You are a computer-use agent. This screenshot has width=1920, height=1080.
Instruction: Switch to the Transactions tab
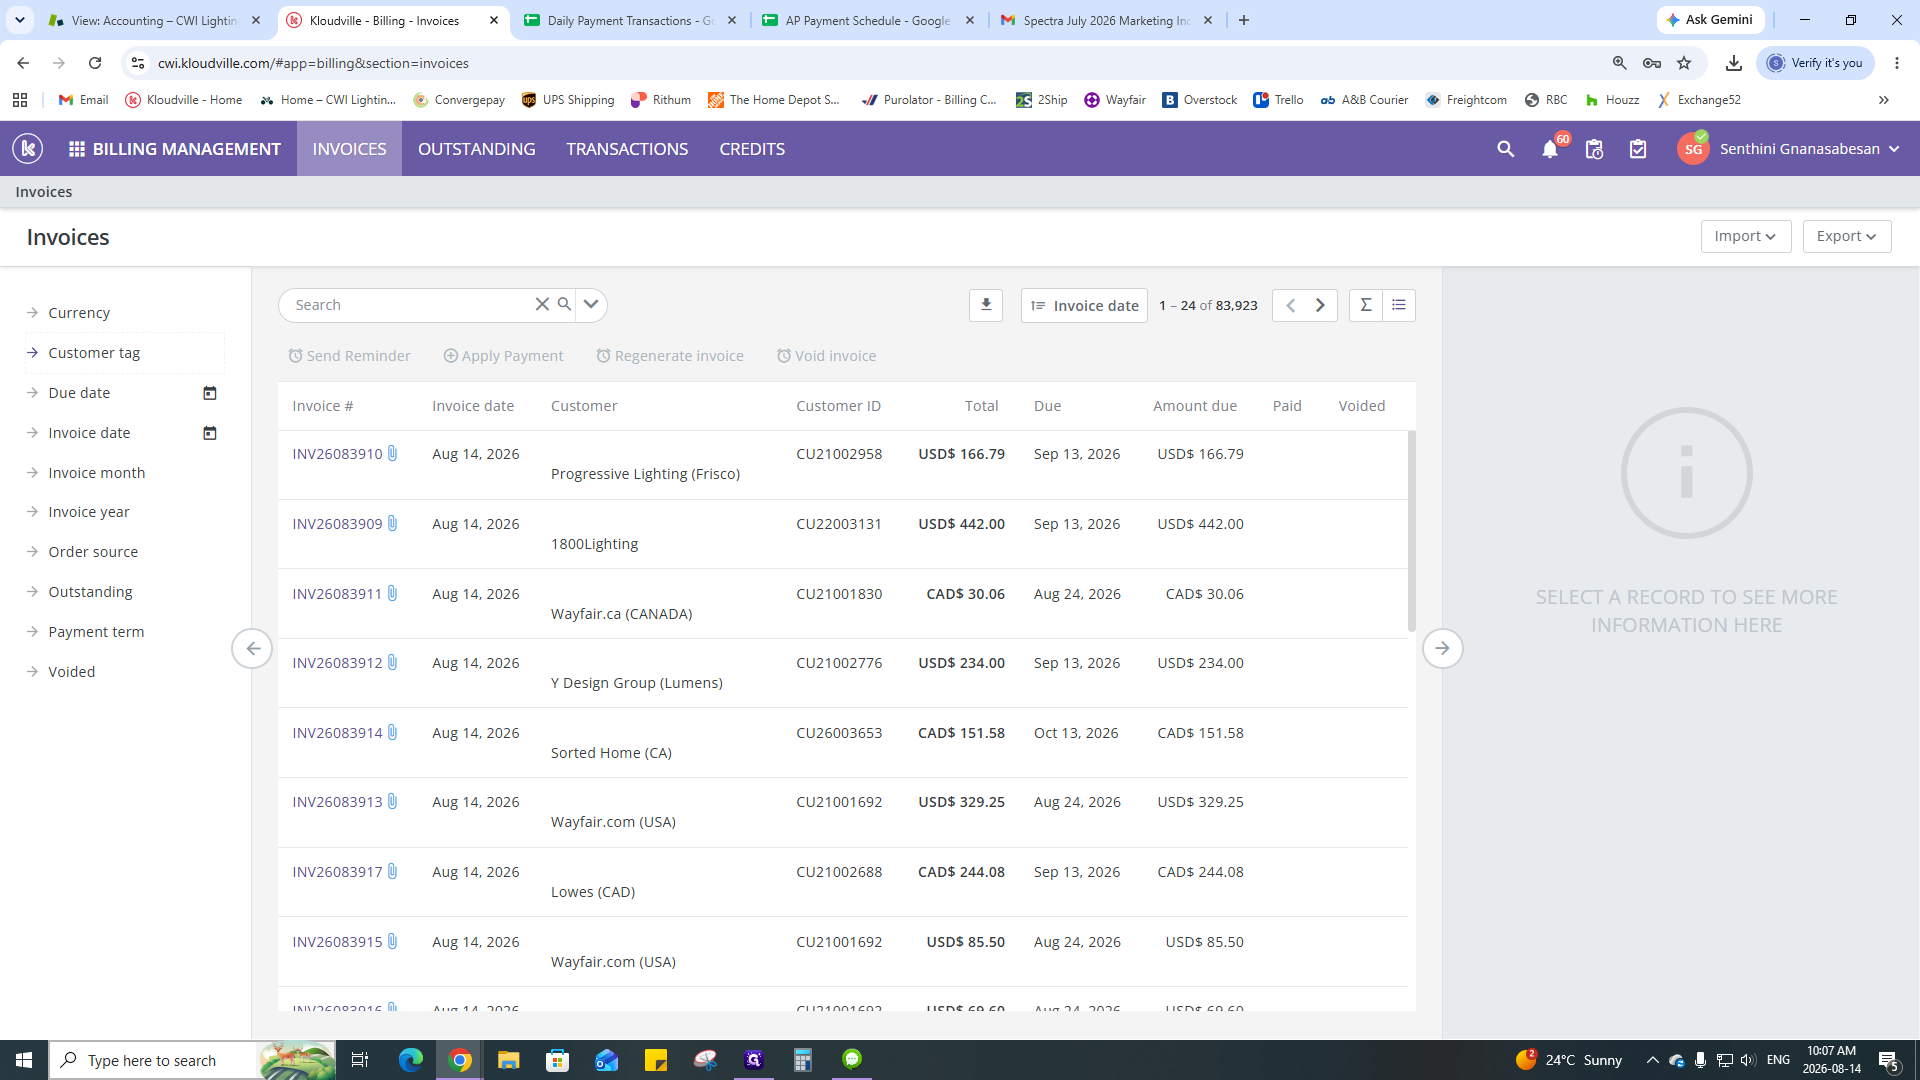[627, 149]
